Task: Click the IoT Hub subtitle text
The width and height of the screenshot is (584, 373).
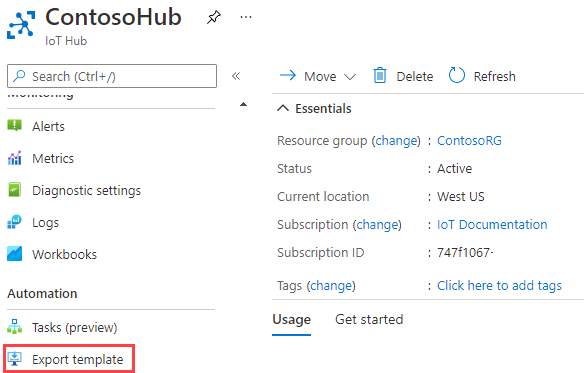Action: [66, 41]
